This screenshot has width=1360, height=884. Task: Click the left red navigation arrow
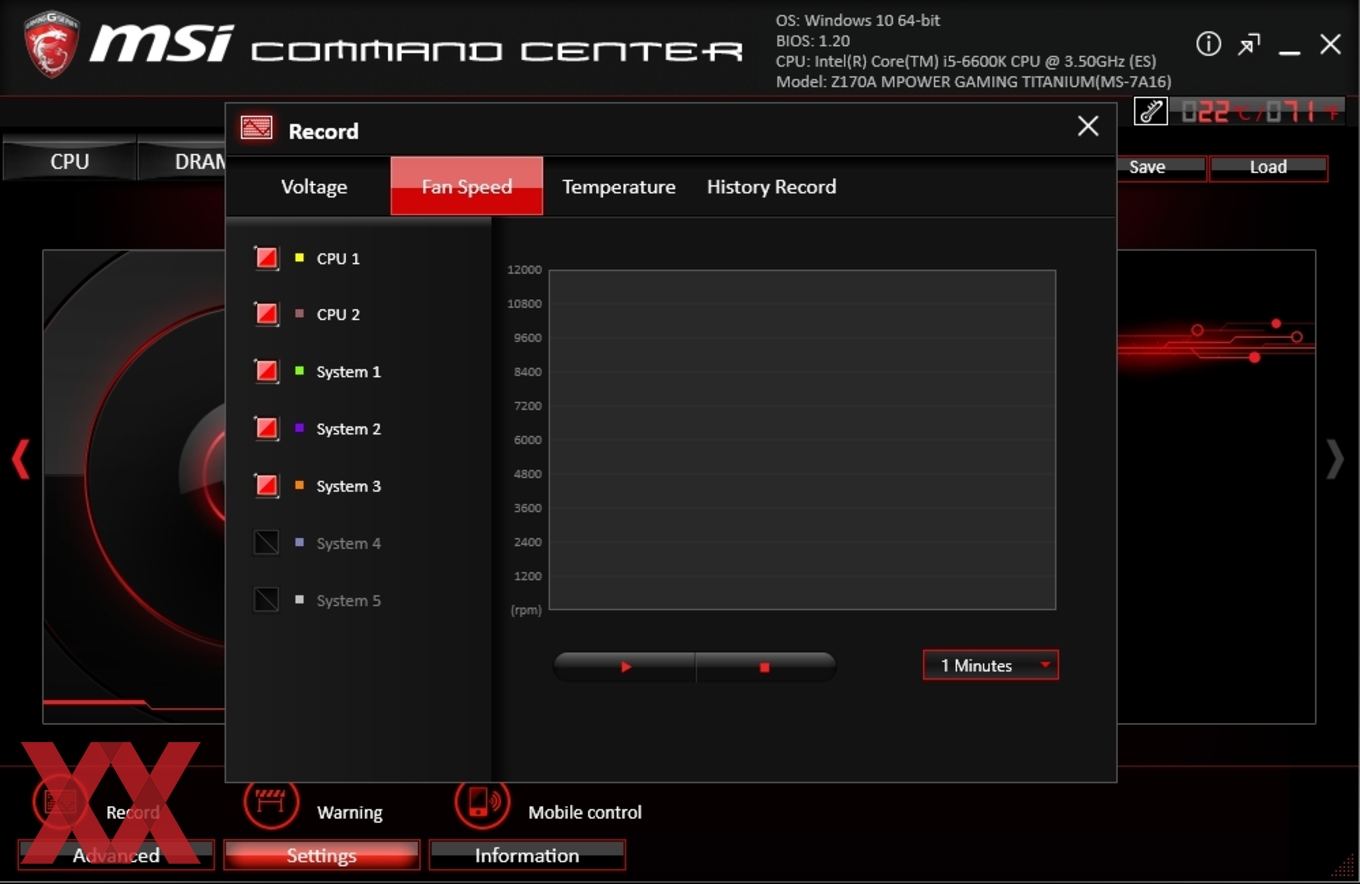click(20, 460)
